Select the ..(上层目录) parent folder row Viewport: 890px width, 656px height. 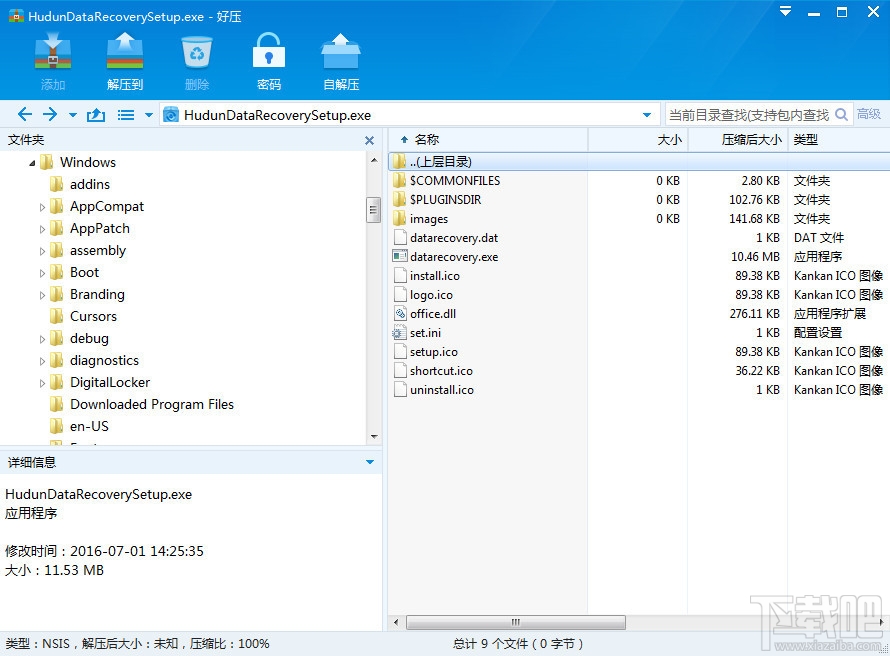point(639,162)
